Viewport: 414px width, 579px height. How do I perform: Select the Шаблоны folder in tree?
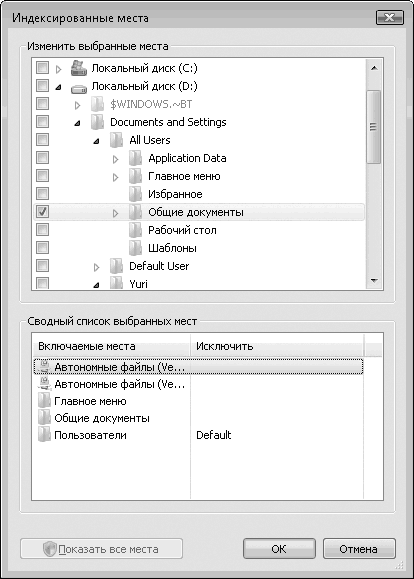coord(172,248)
